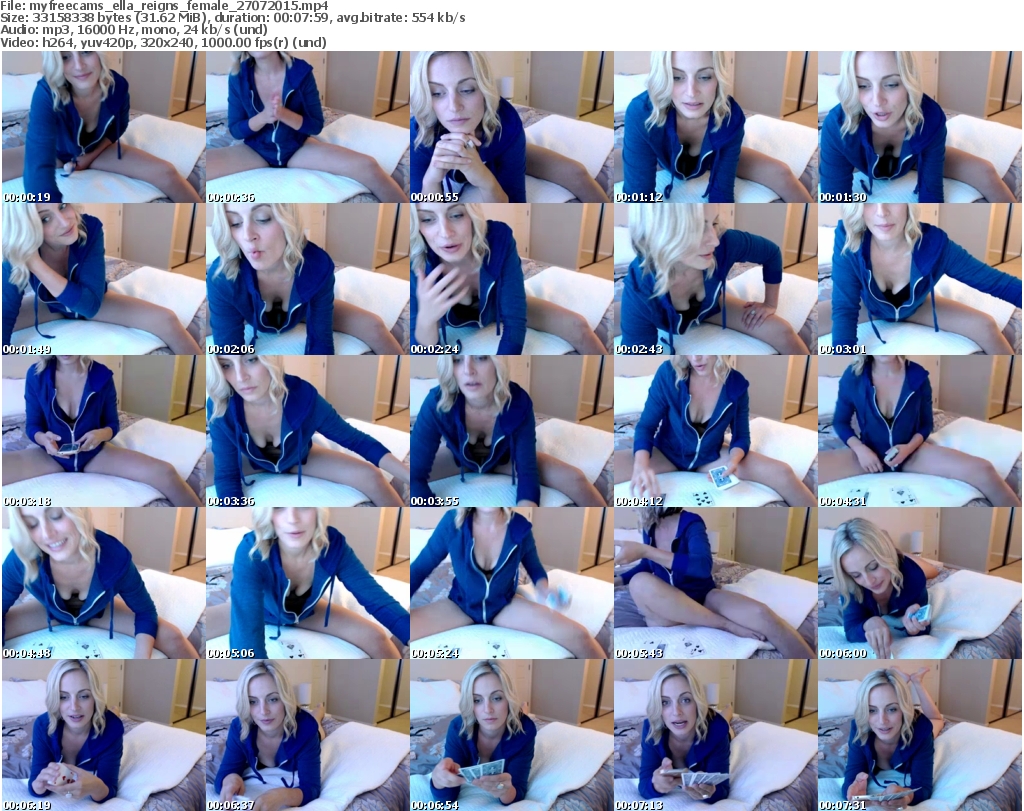Select the thumbnail stamped 00:03:36
The height and width of the screenshot is (811, 1024).
(308, 432)
